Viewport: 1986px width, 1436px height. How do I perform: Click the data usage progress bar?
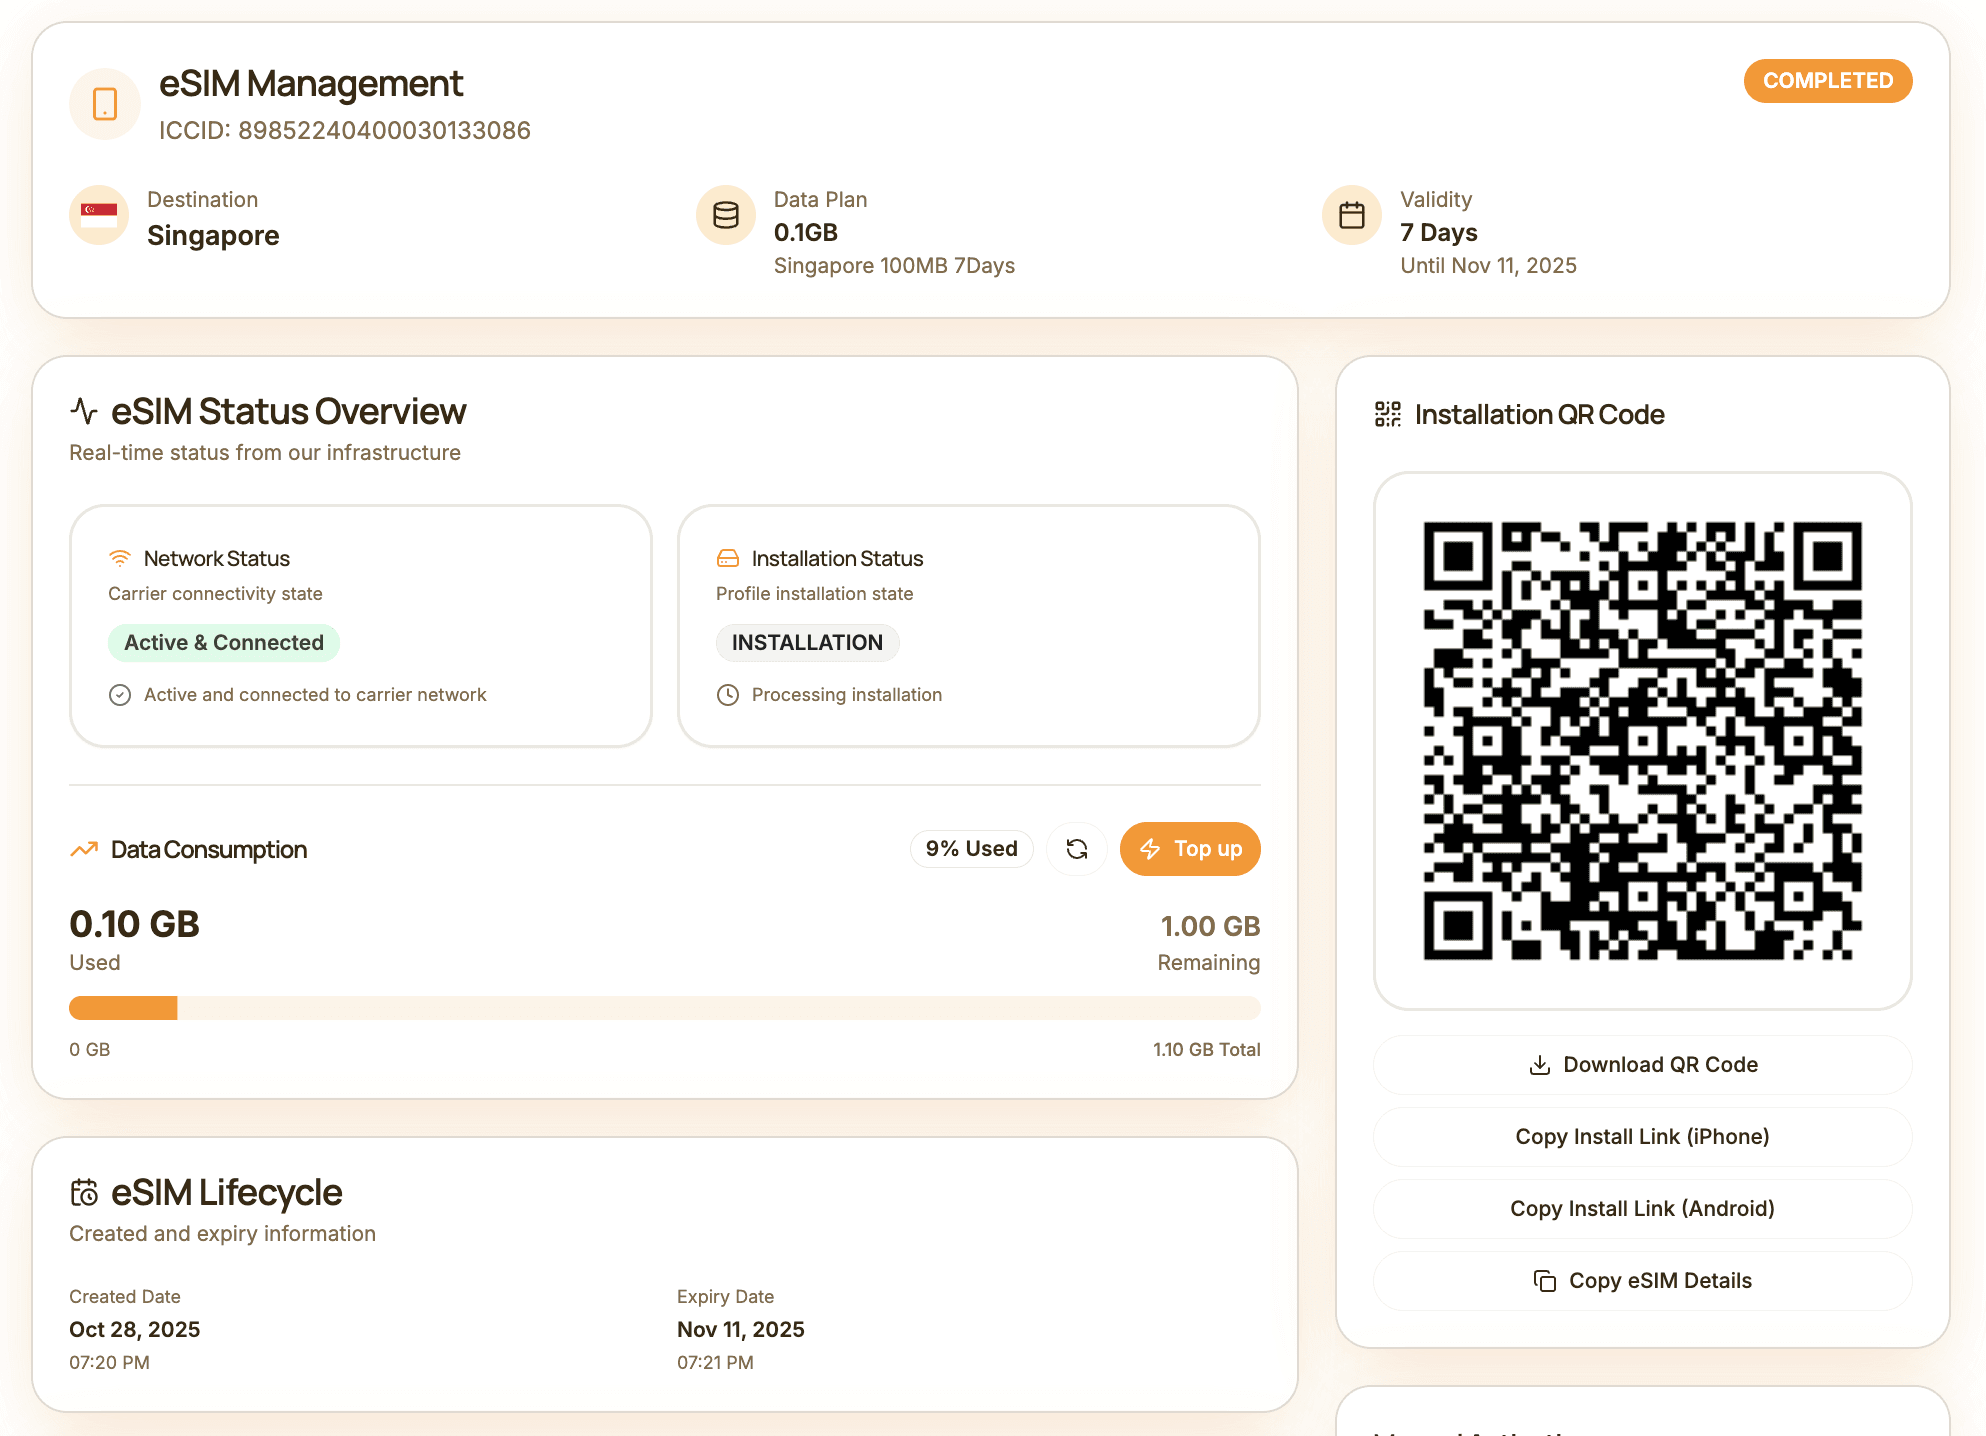664,1008
